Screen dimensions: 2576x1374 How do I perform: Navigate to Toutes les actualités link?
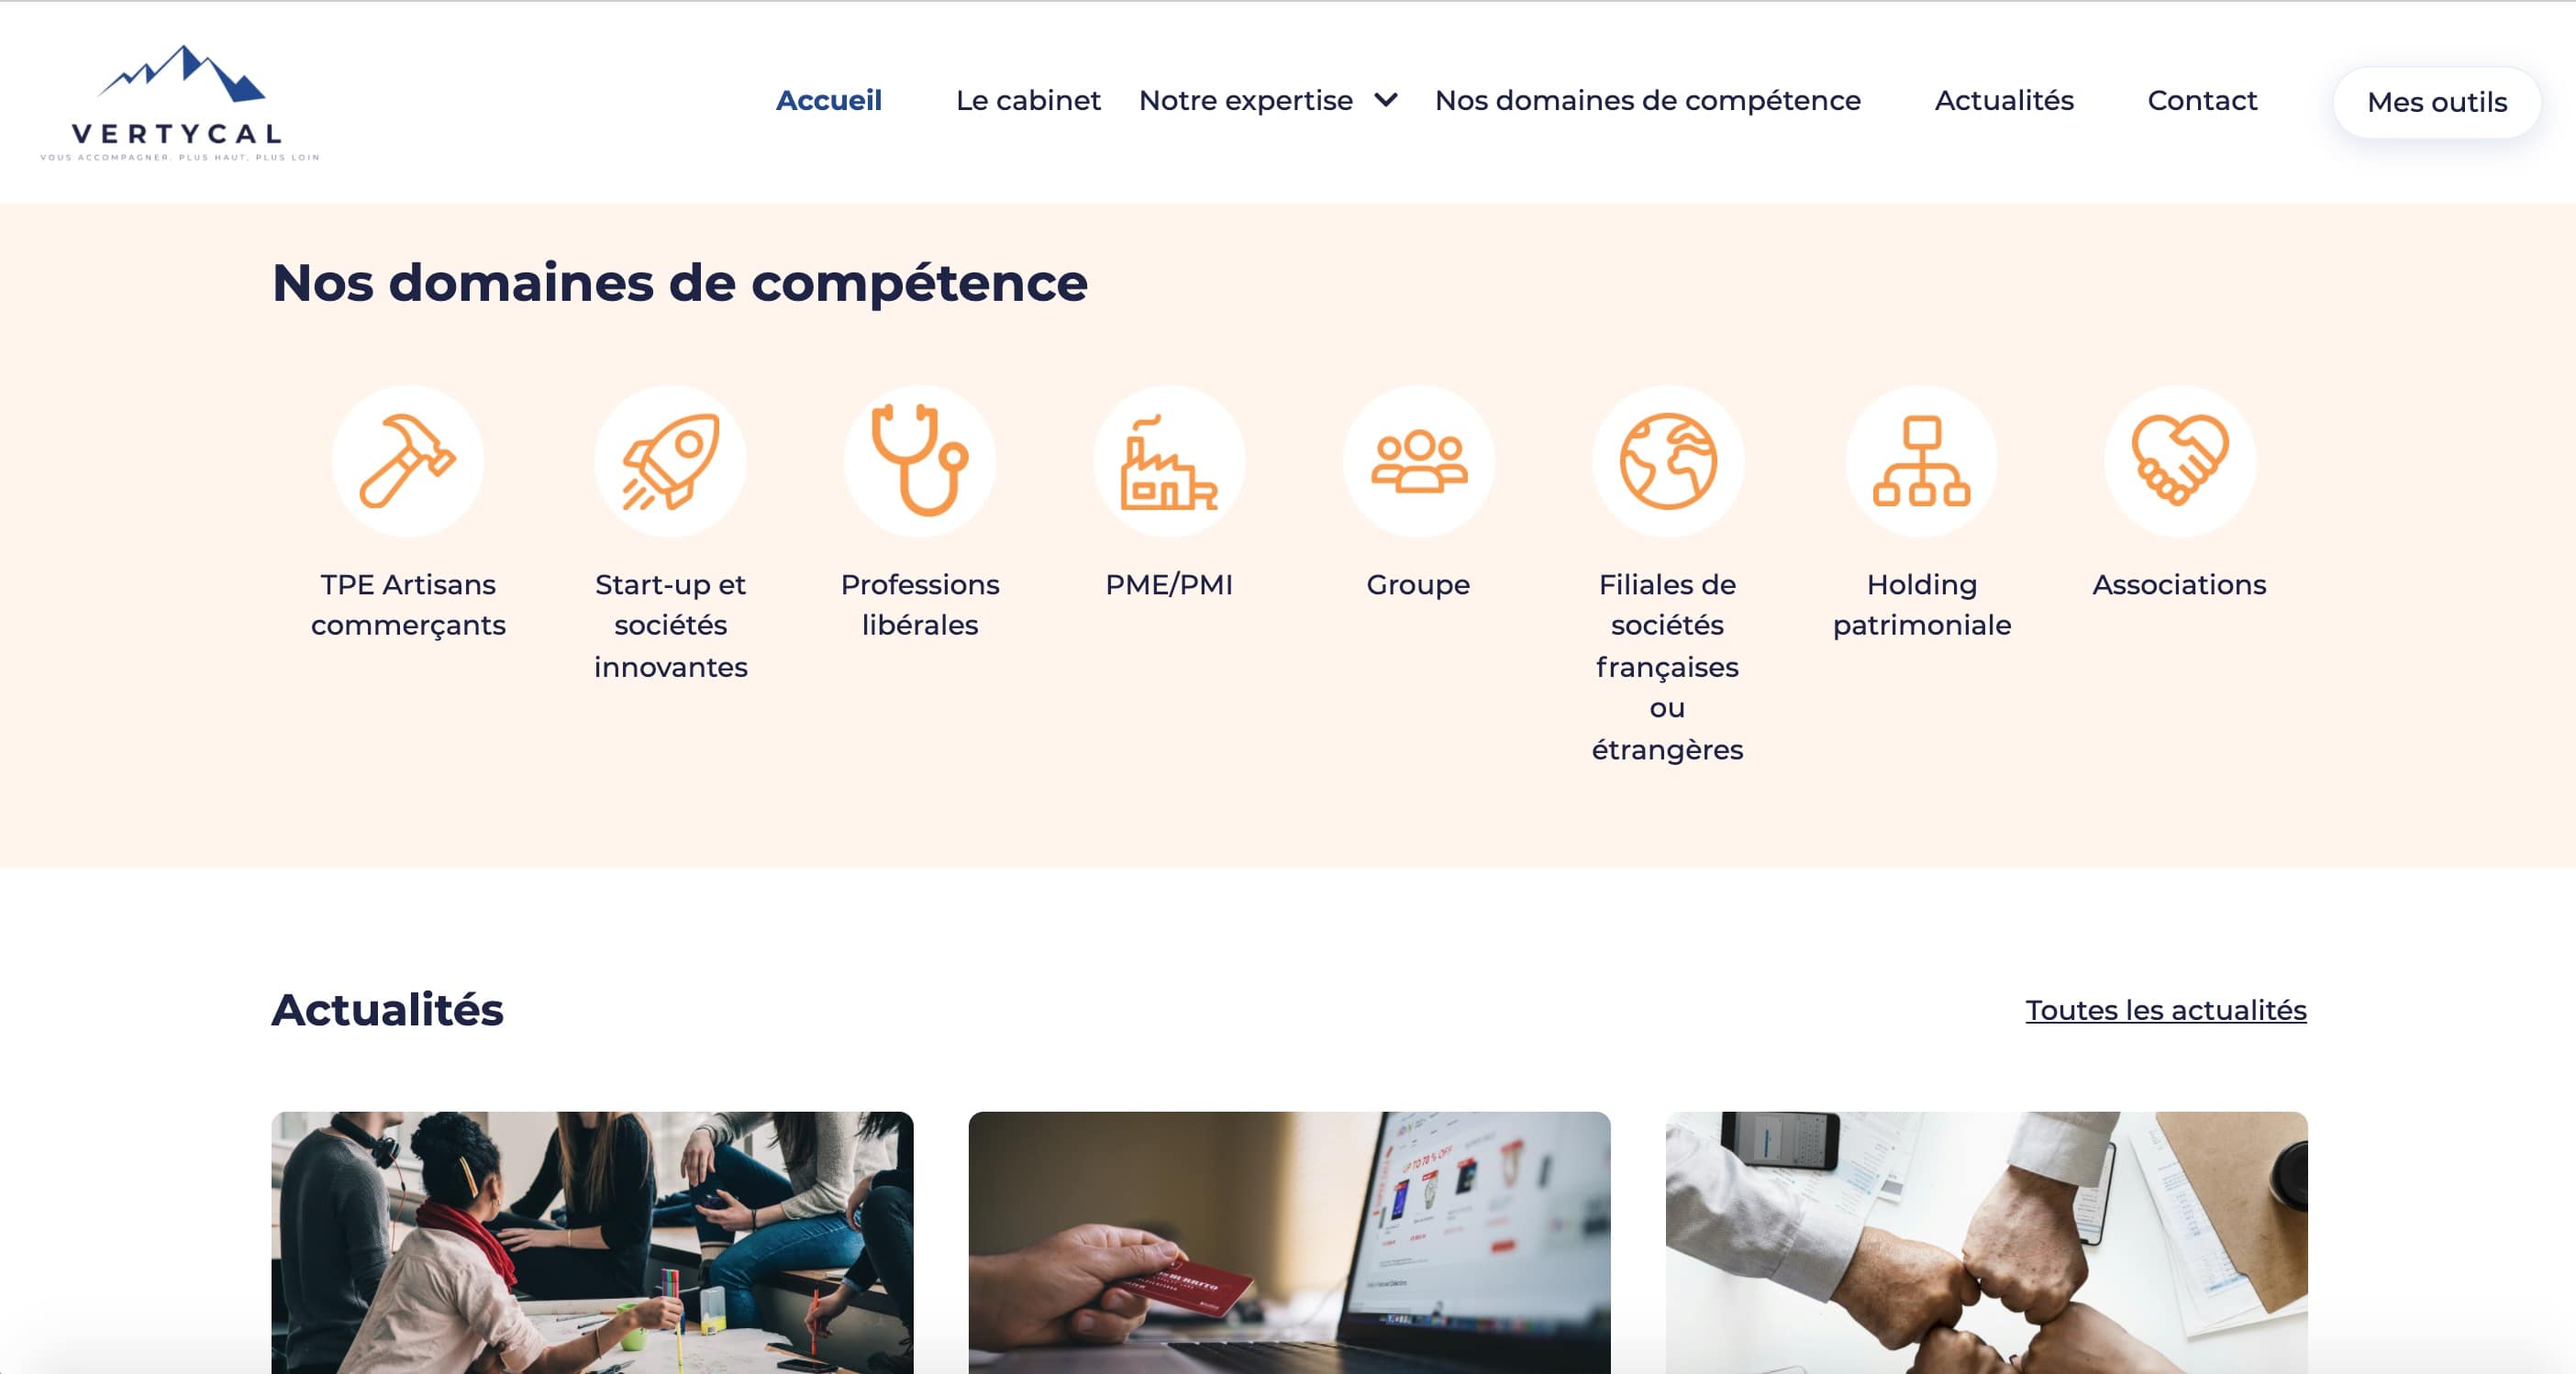point(2164,1010)
